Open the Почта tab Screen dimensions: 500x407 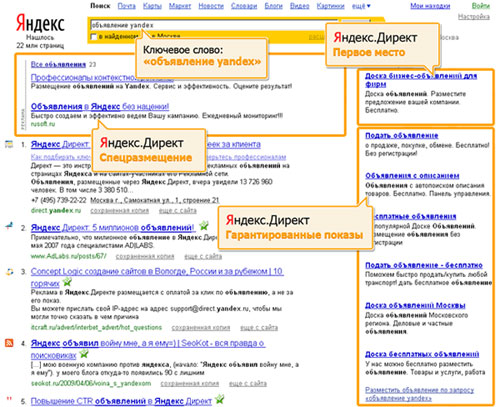click(126, 6)
